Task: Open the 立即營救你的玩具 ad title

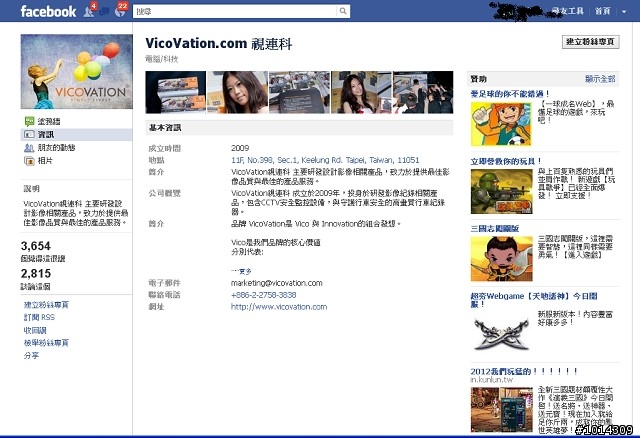Action: point(506,161)
